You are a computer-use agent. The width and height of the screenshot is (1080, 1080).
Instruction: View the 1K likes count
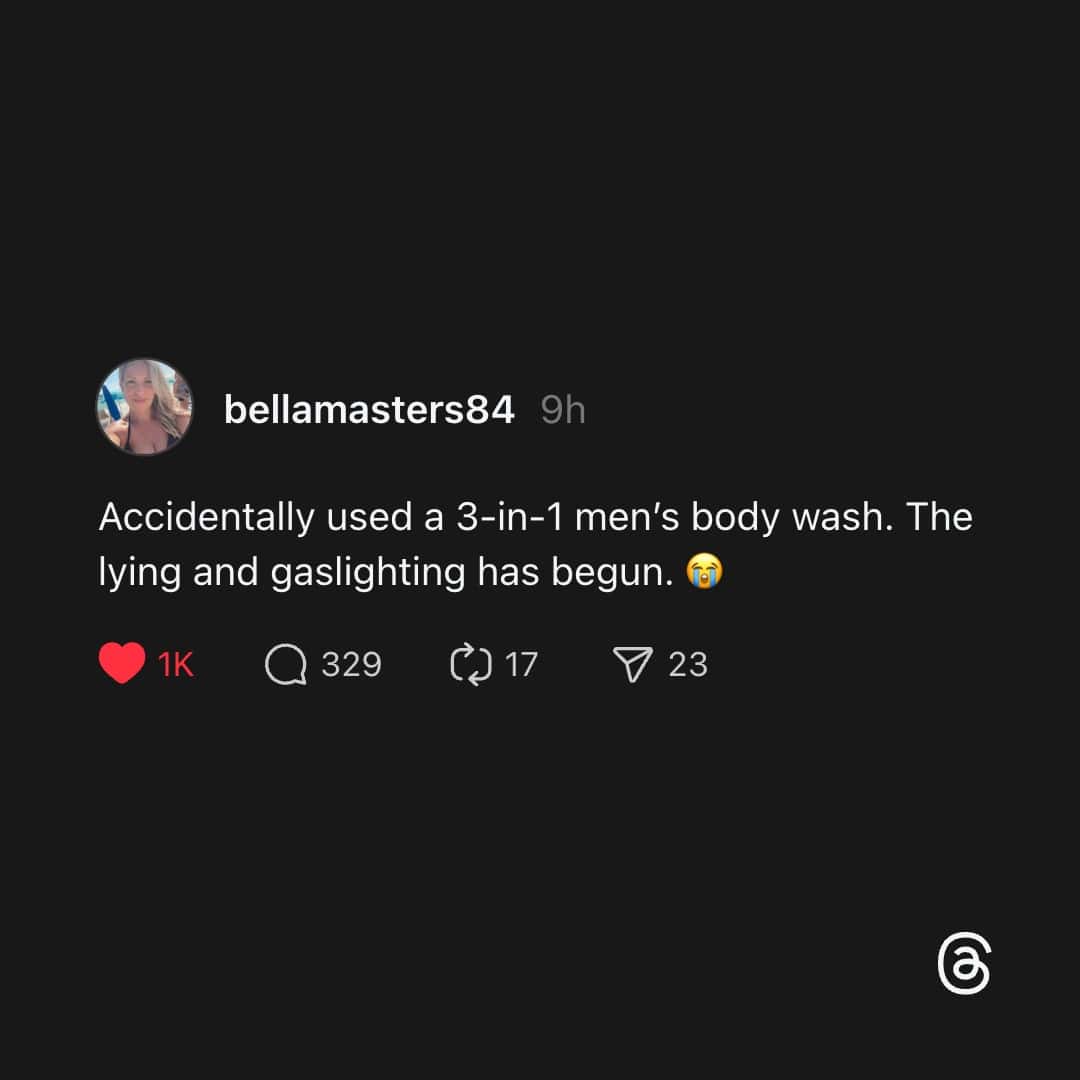coord(176,665)
